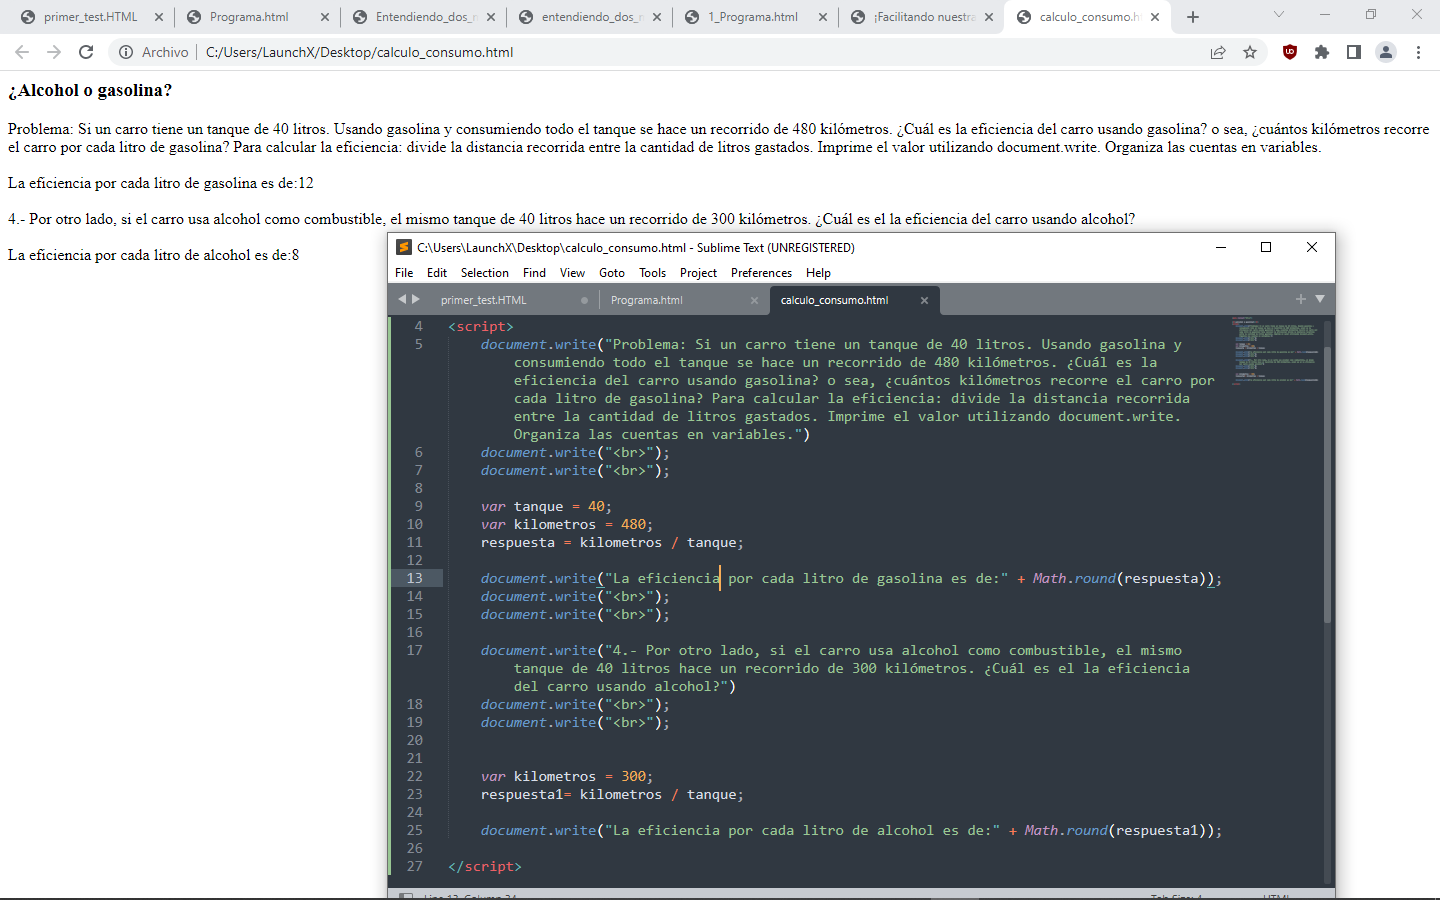The image size is (1440, 900).
Task: Close the calculo_consumo.html tab in Sublime
Action: [924, 300]
